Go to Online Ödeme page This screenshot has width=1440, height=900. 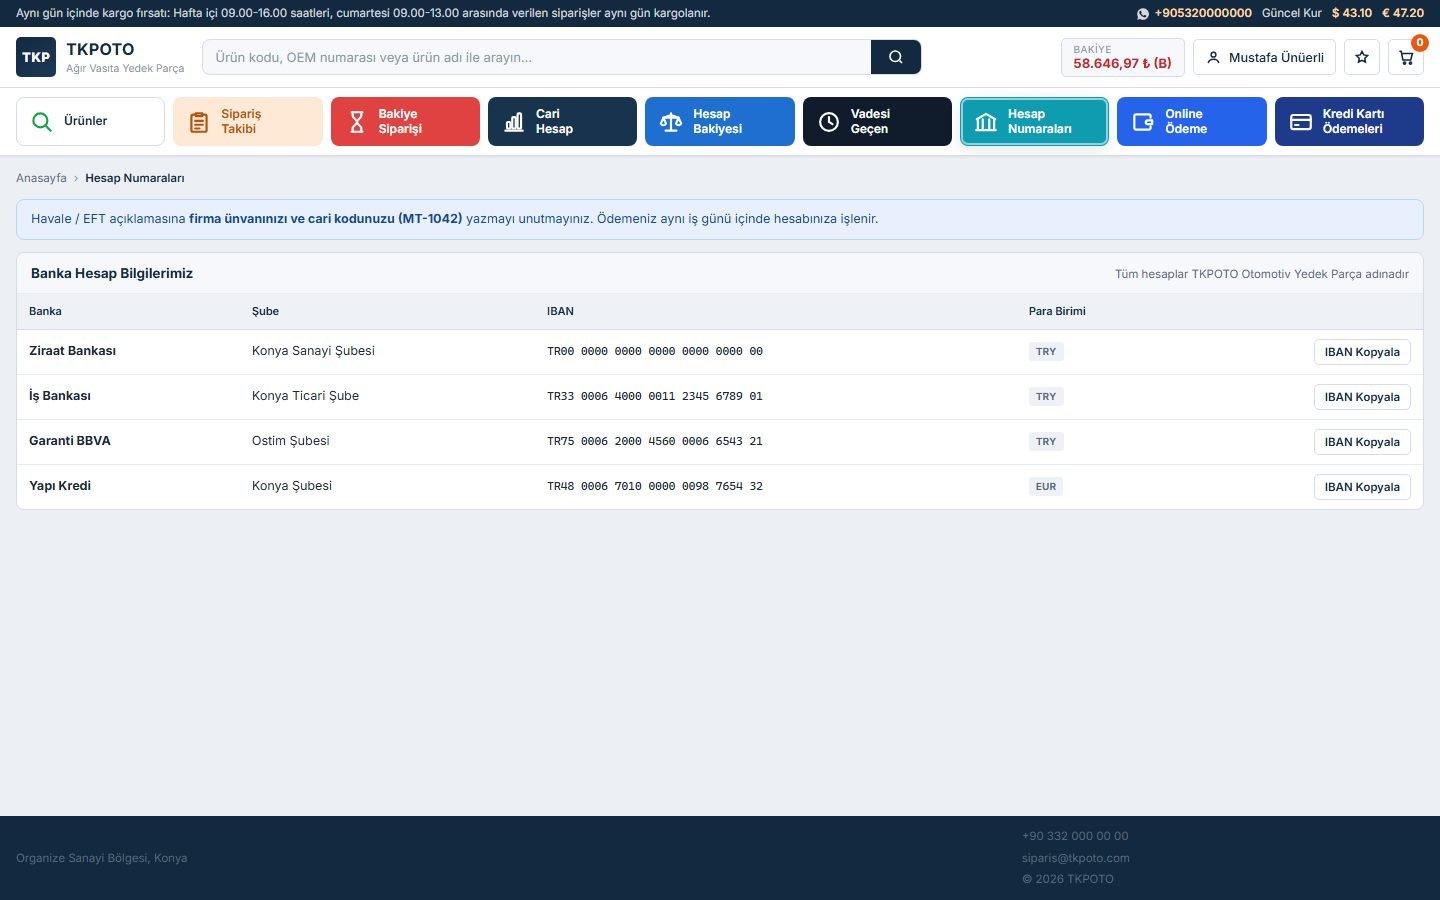(x=1192, y=121)
